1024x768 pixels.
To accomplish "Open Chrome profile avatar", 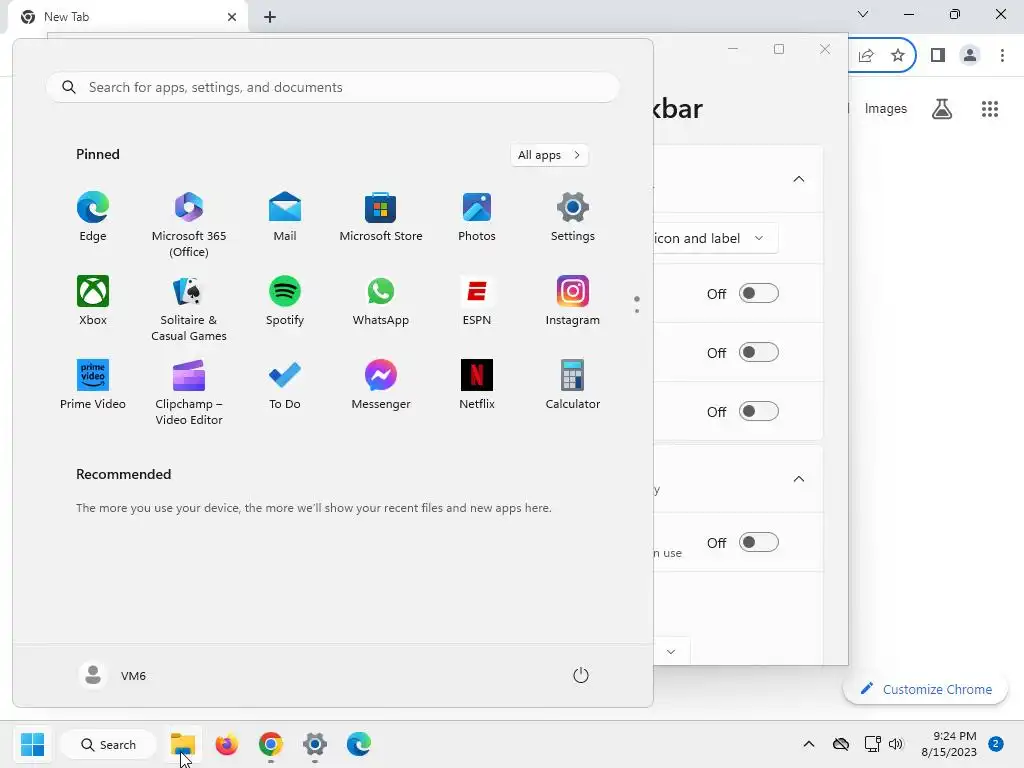I will pos(970,56).
